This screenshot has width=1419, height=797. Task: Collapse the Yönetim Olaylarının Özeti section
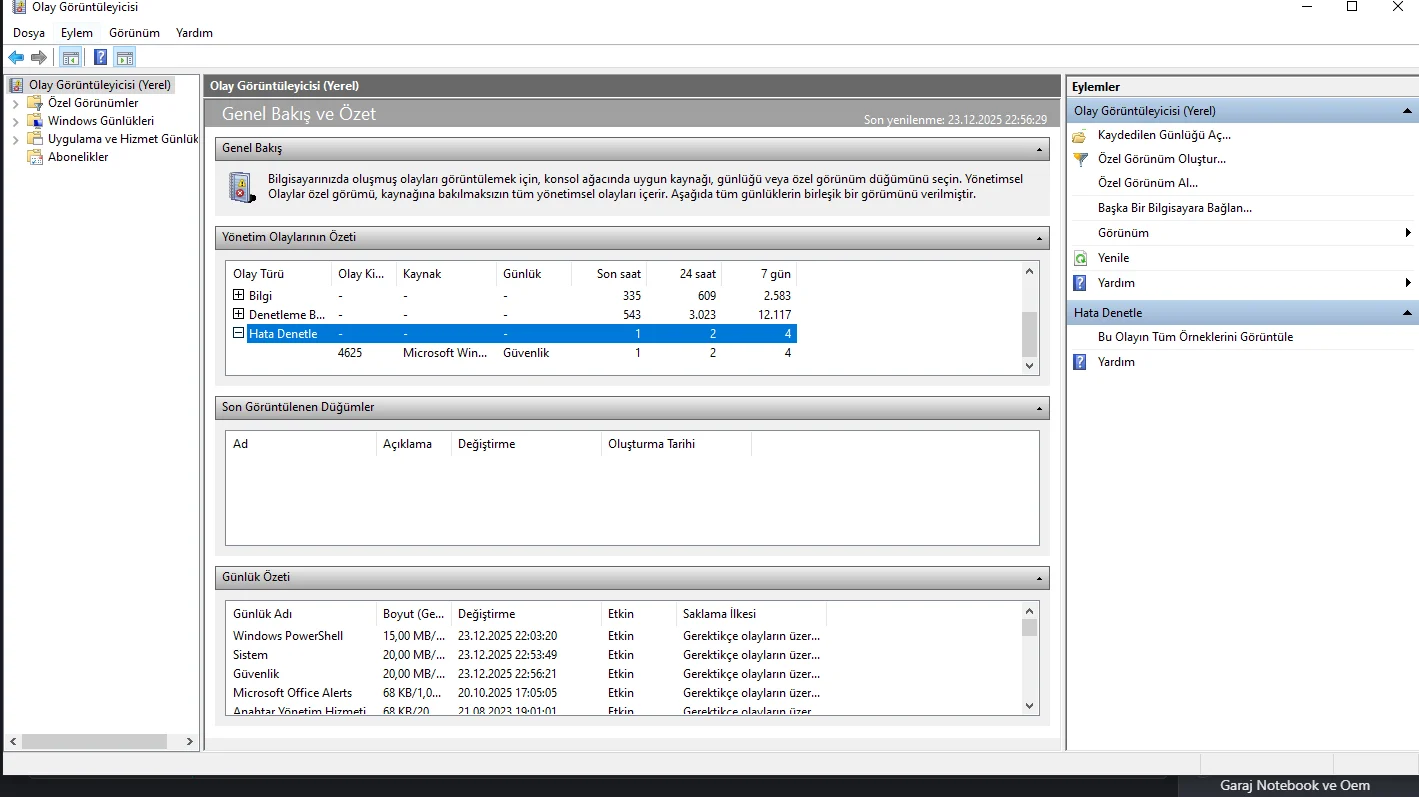(1040, 238)
